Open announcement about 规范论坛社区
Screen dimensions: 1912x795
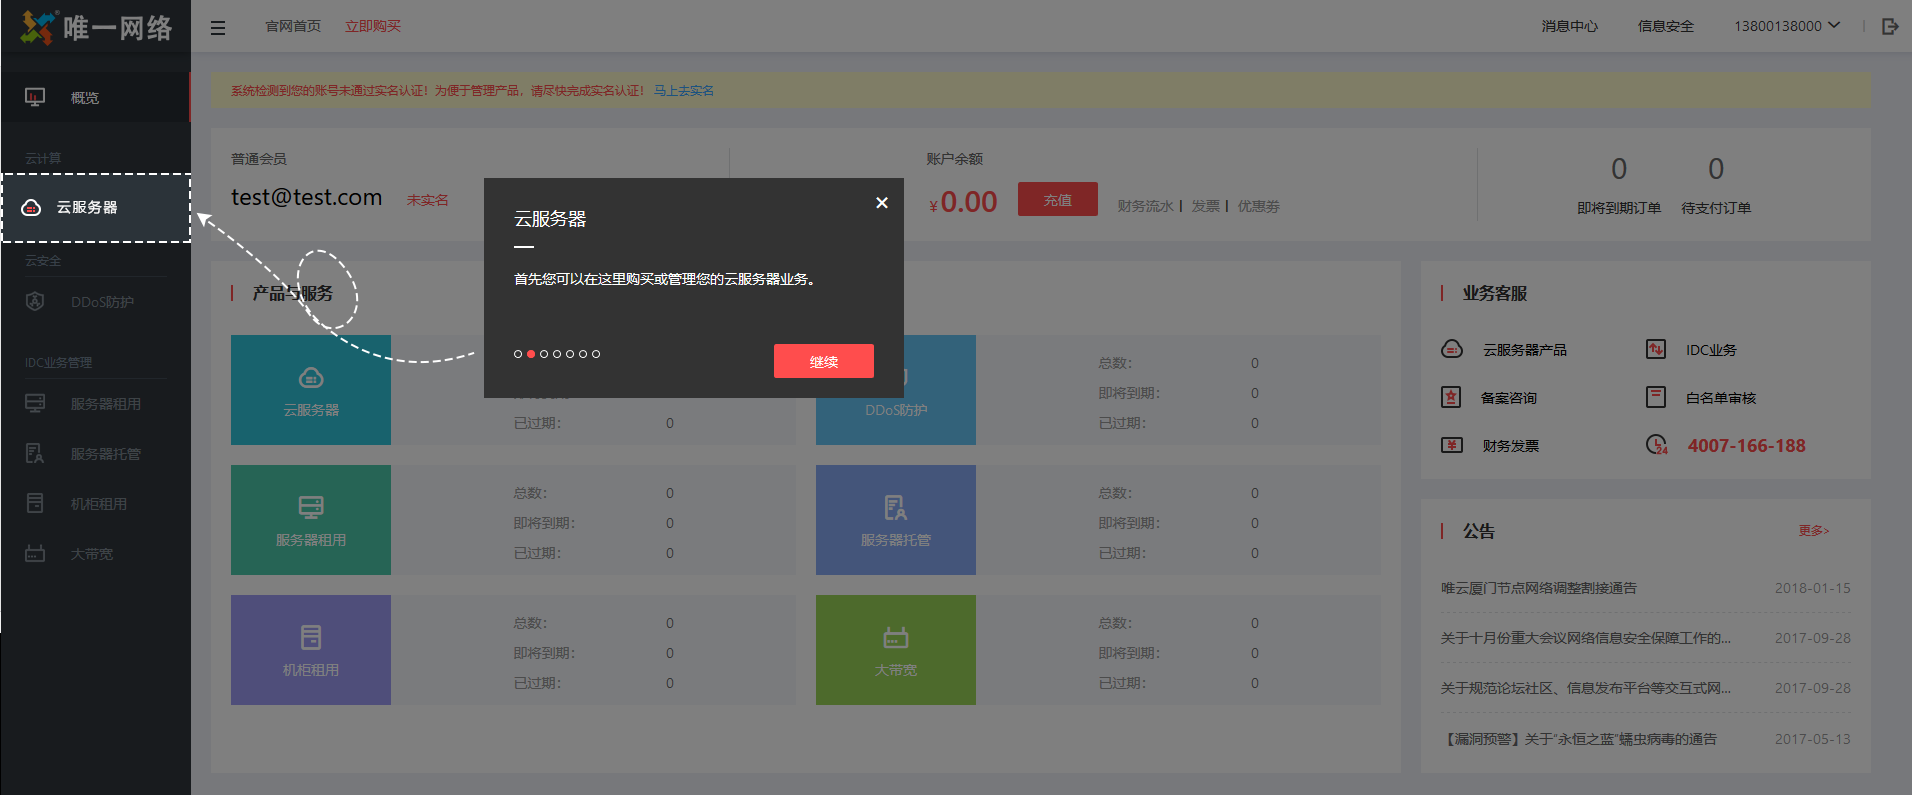pyautogui.click(x=1585, y=688)
